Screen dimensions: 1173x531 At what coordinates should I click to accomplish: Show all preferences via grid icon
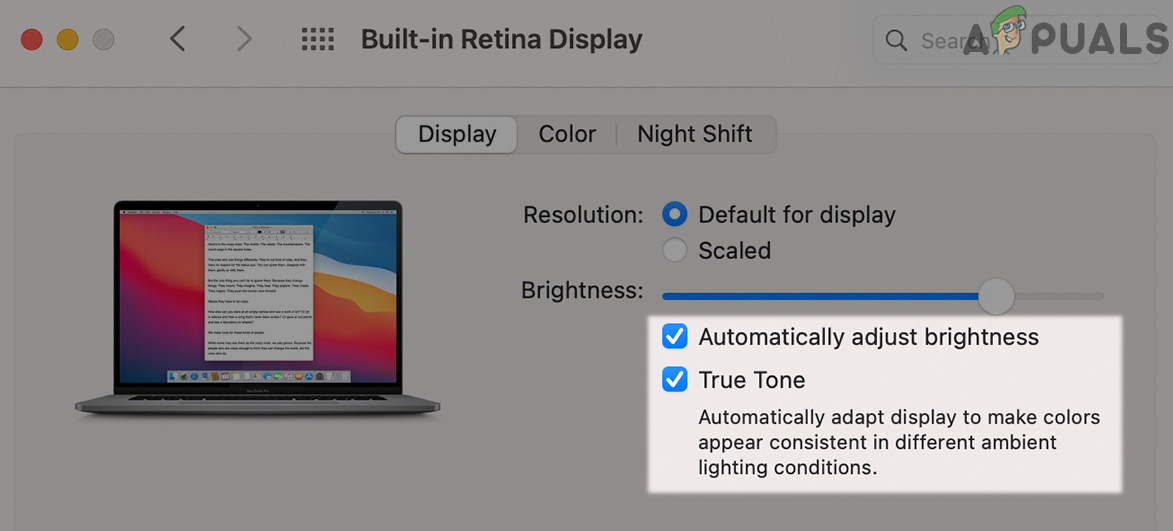pos(317,40)
